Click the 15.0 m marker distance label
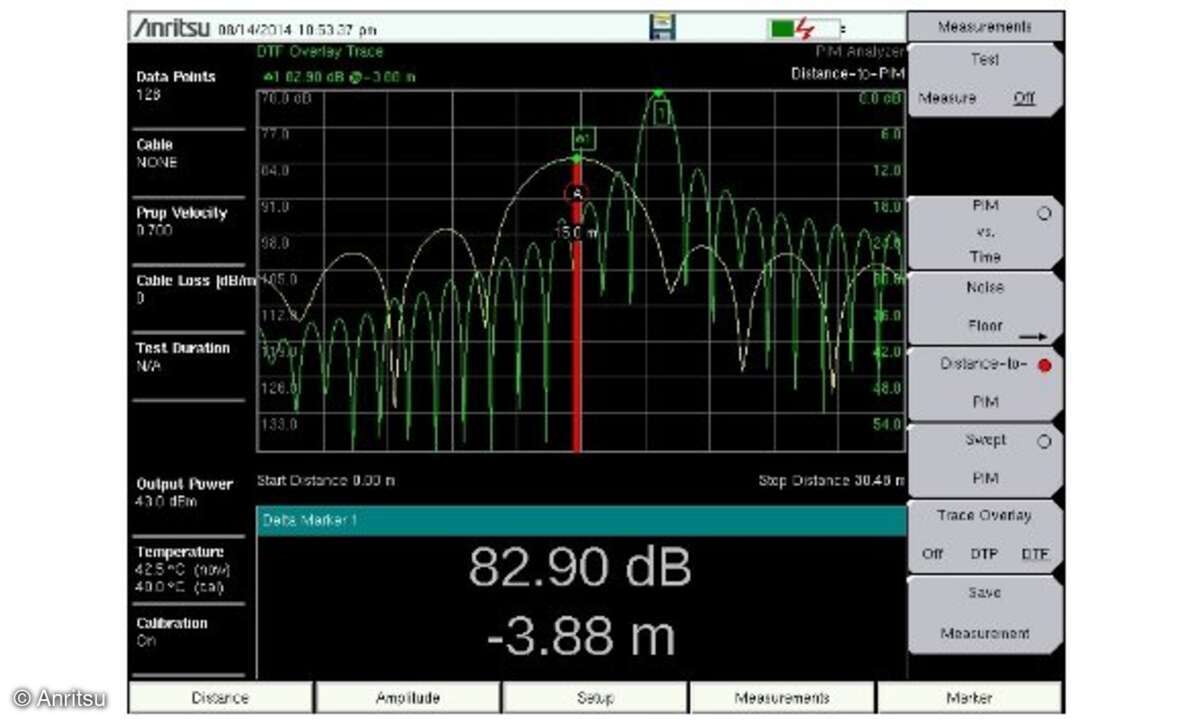 pyautogui.click(x=577, y=232)
